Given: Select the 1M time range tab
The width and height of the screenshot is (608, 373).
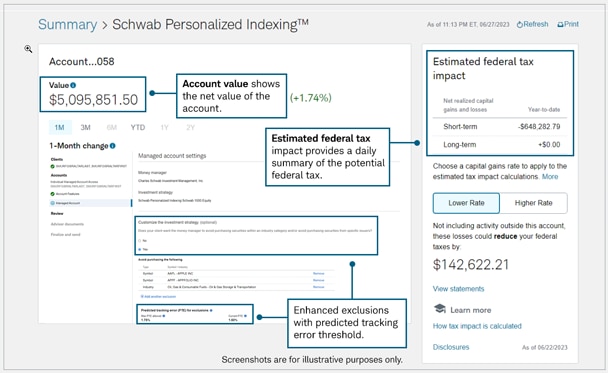Looking at the screenshot, I should (x=59, y=128).
